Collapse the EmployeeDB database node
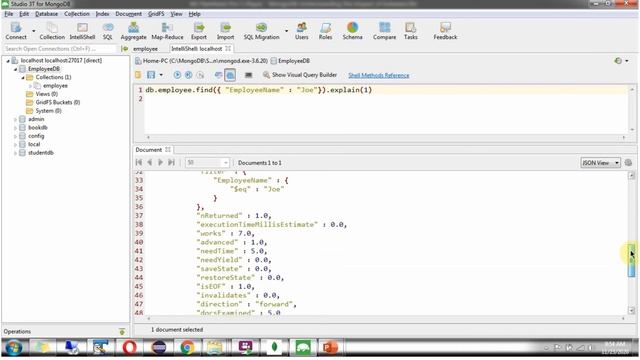 click(x=16, y=69)
